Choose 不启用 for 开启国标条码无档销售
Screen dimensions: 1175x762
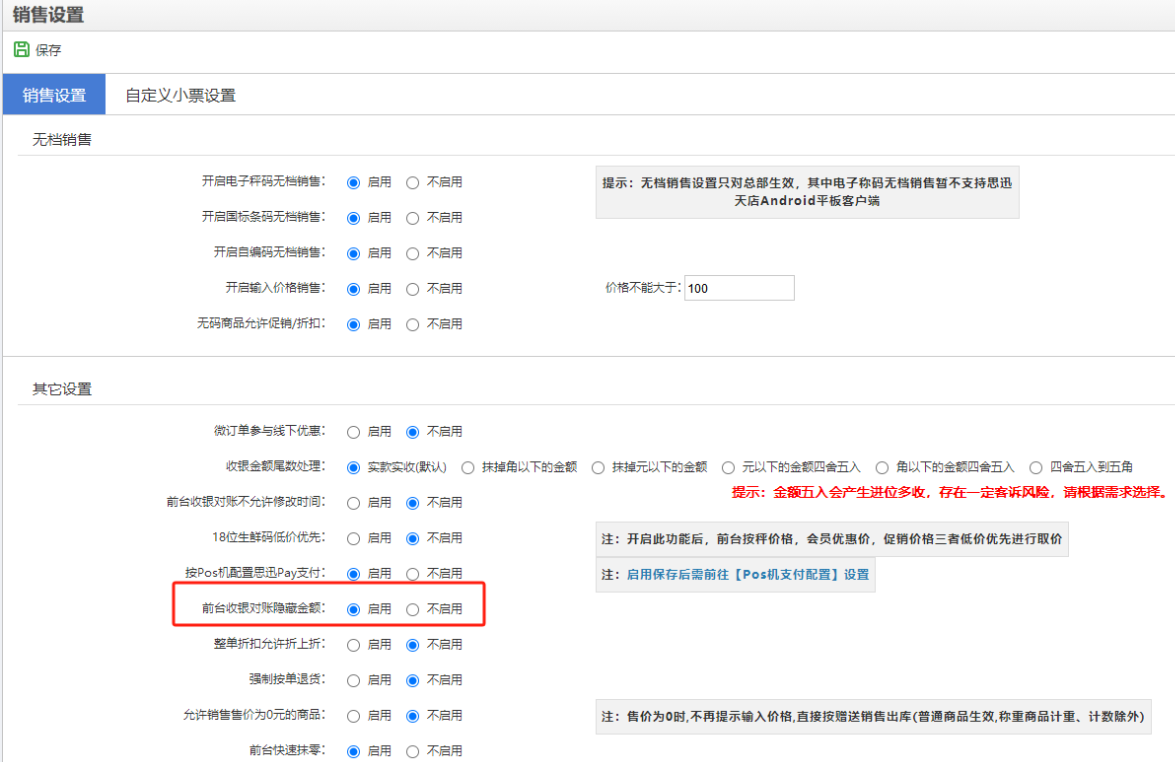(412, 218)
